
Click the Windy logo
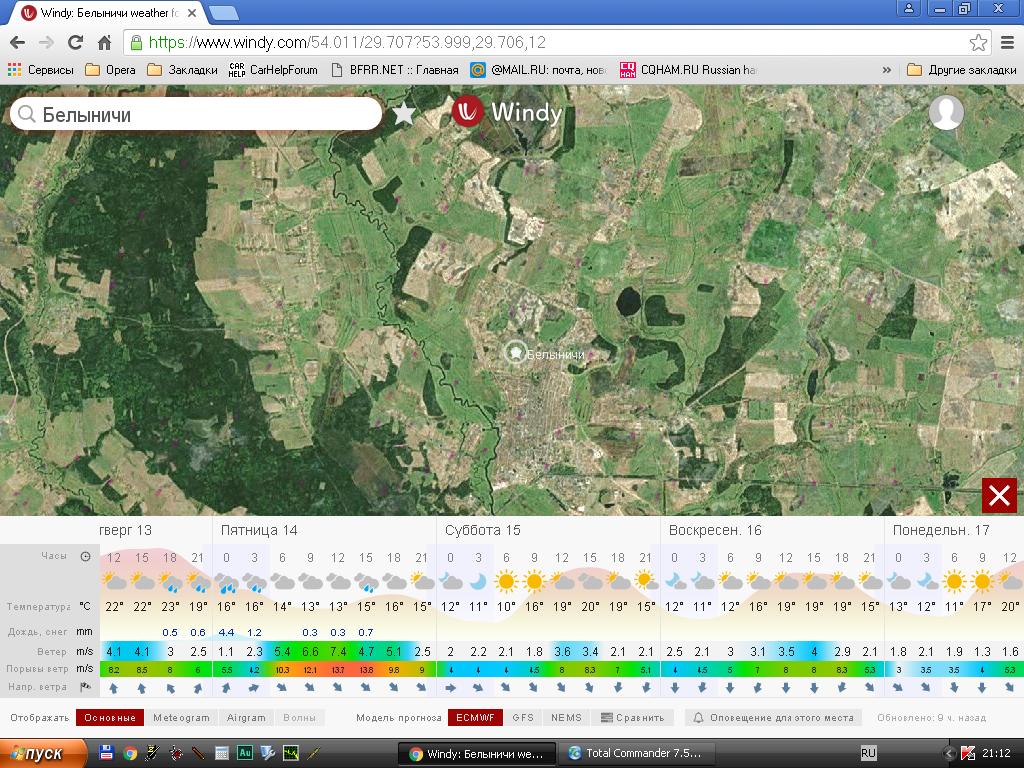pos(507,112)
